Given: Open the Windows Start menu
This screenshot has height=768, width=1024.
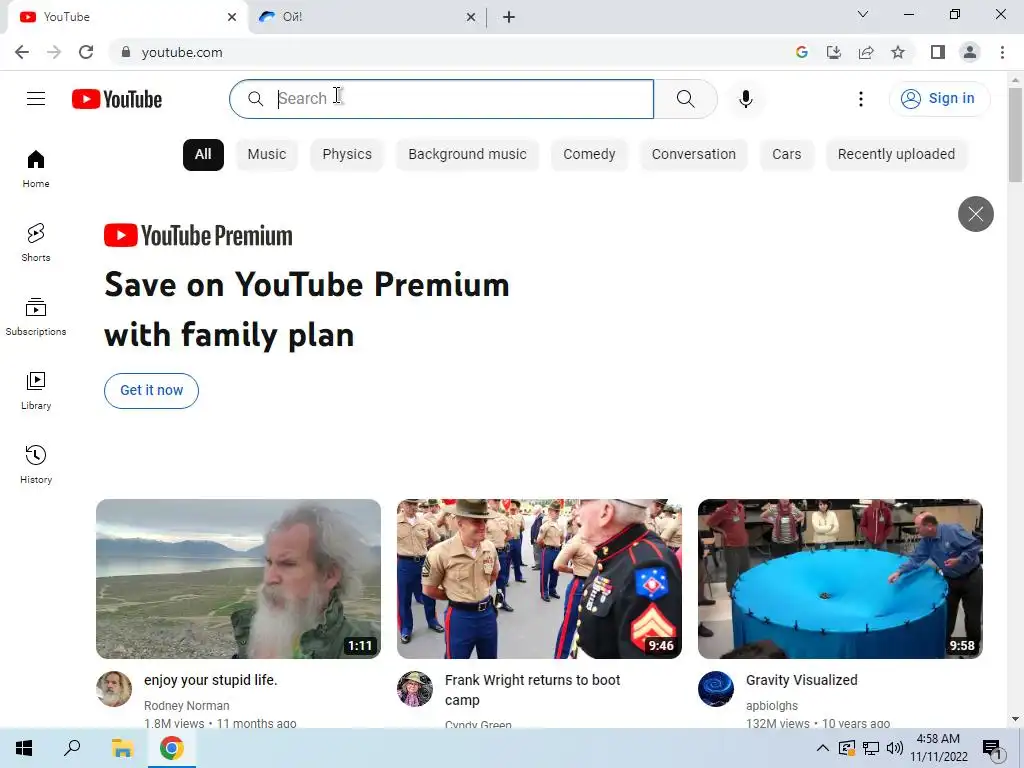Looking at the screenshot, I should click(x=24, y=748).
